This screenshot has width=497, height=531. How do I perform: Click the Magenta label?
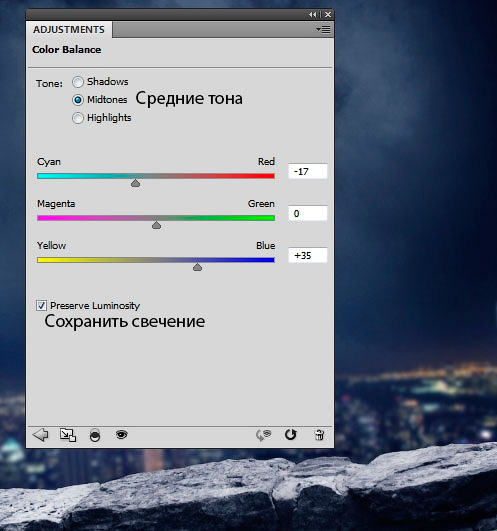pyautogui.click(x=56, y=204)
